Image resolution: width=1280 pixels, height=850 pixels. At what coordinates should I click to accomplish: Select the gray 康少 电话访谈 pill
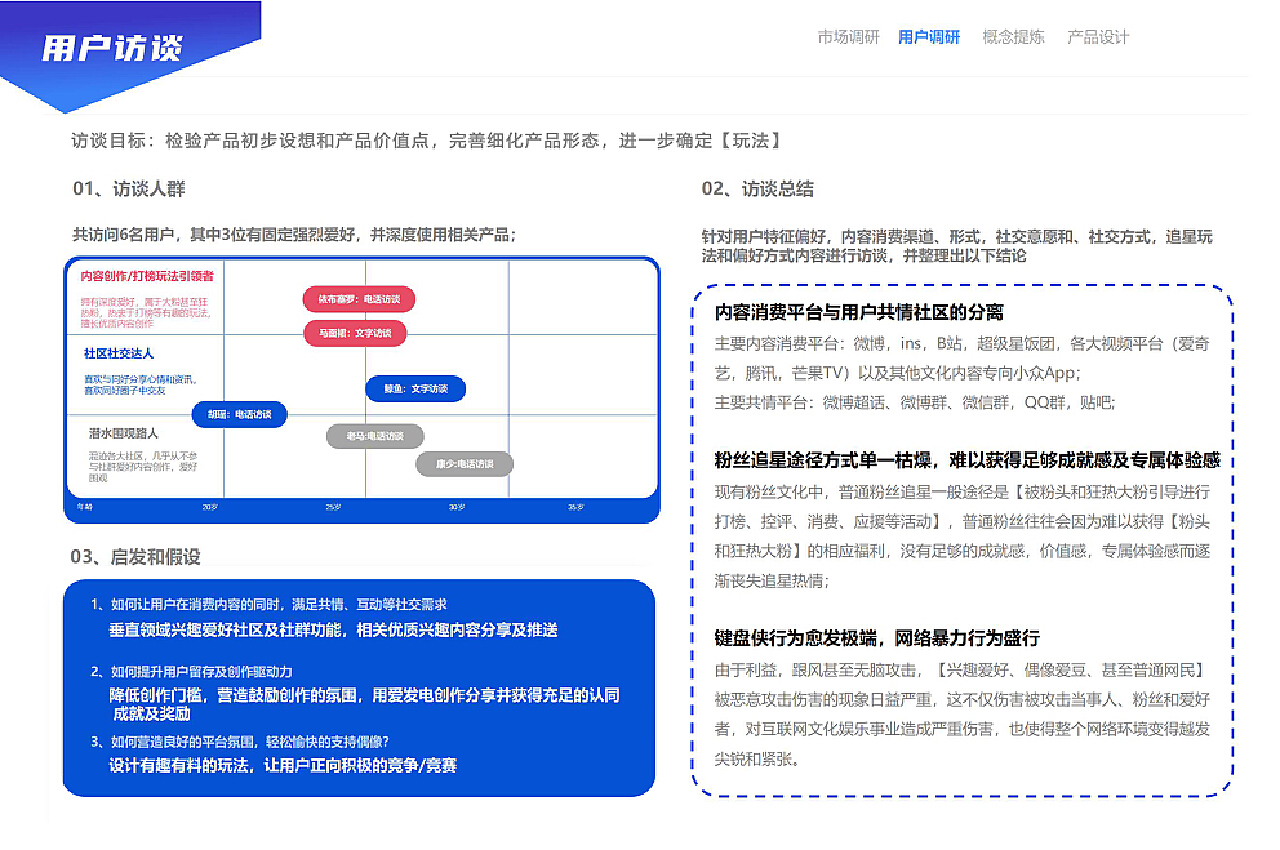point(464,464)
